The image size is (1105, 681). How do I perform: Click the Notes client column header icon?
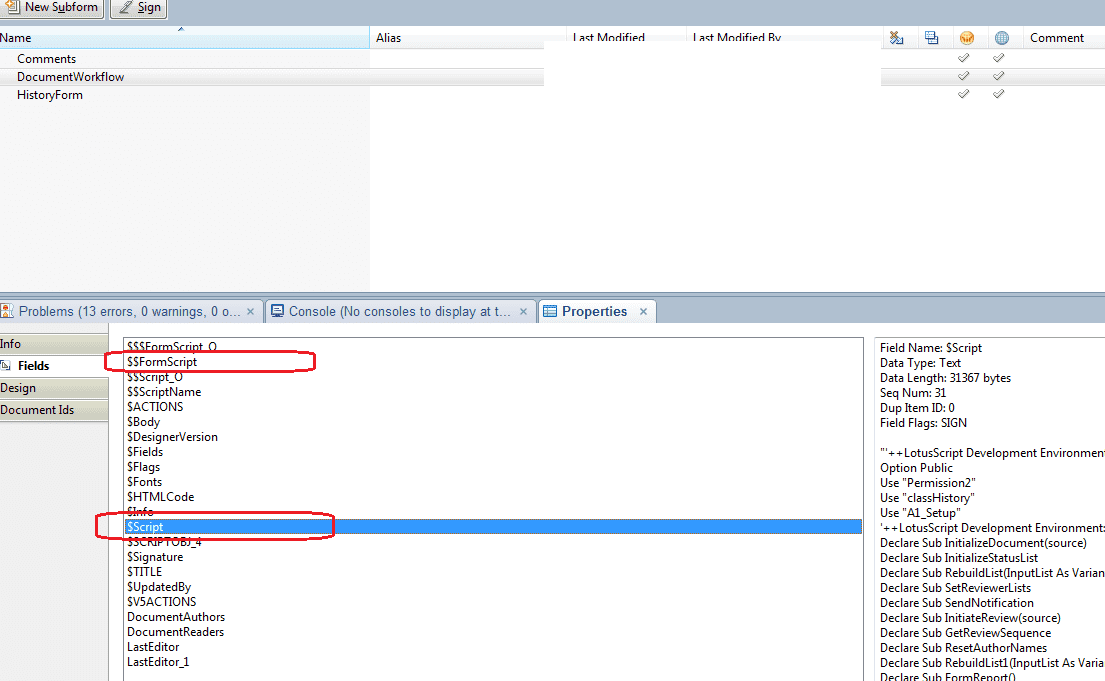(x=966, y=38)
